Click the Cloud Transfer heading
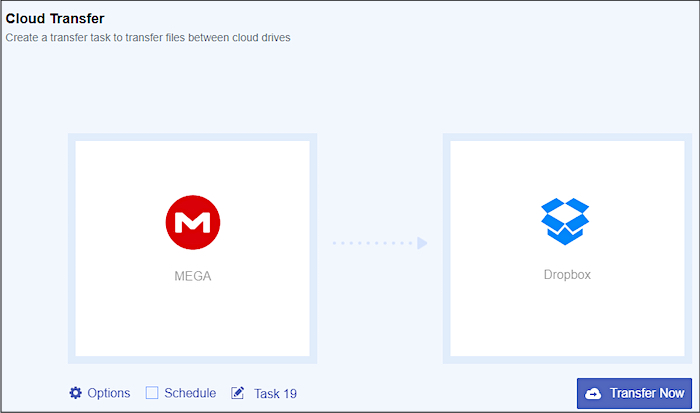Image resolution: width=700 pixels, height=413 pixels. click(x=55, y=18)
